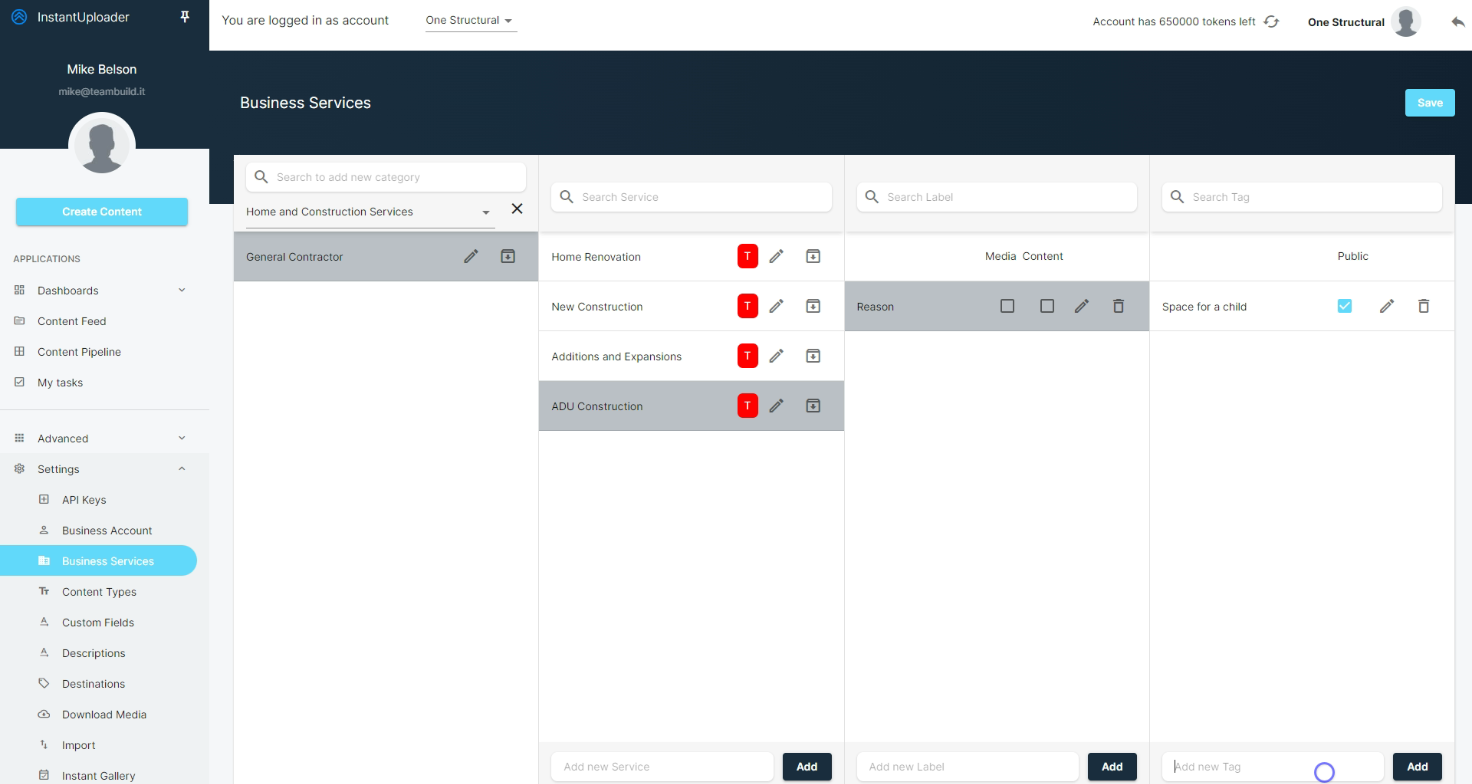Click the Save button
Image resolution: width=1472 pixels, height=784 pixels.
1429,103
